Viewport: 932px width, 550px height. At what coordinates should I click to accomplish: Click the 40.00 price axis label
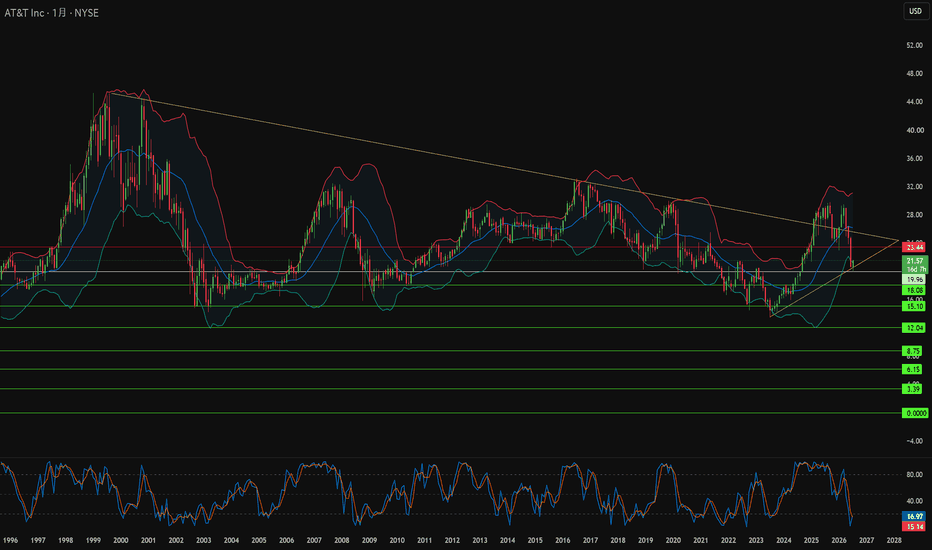coord(915,130)
